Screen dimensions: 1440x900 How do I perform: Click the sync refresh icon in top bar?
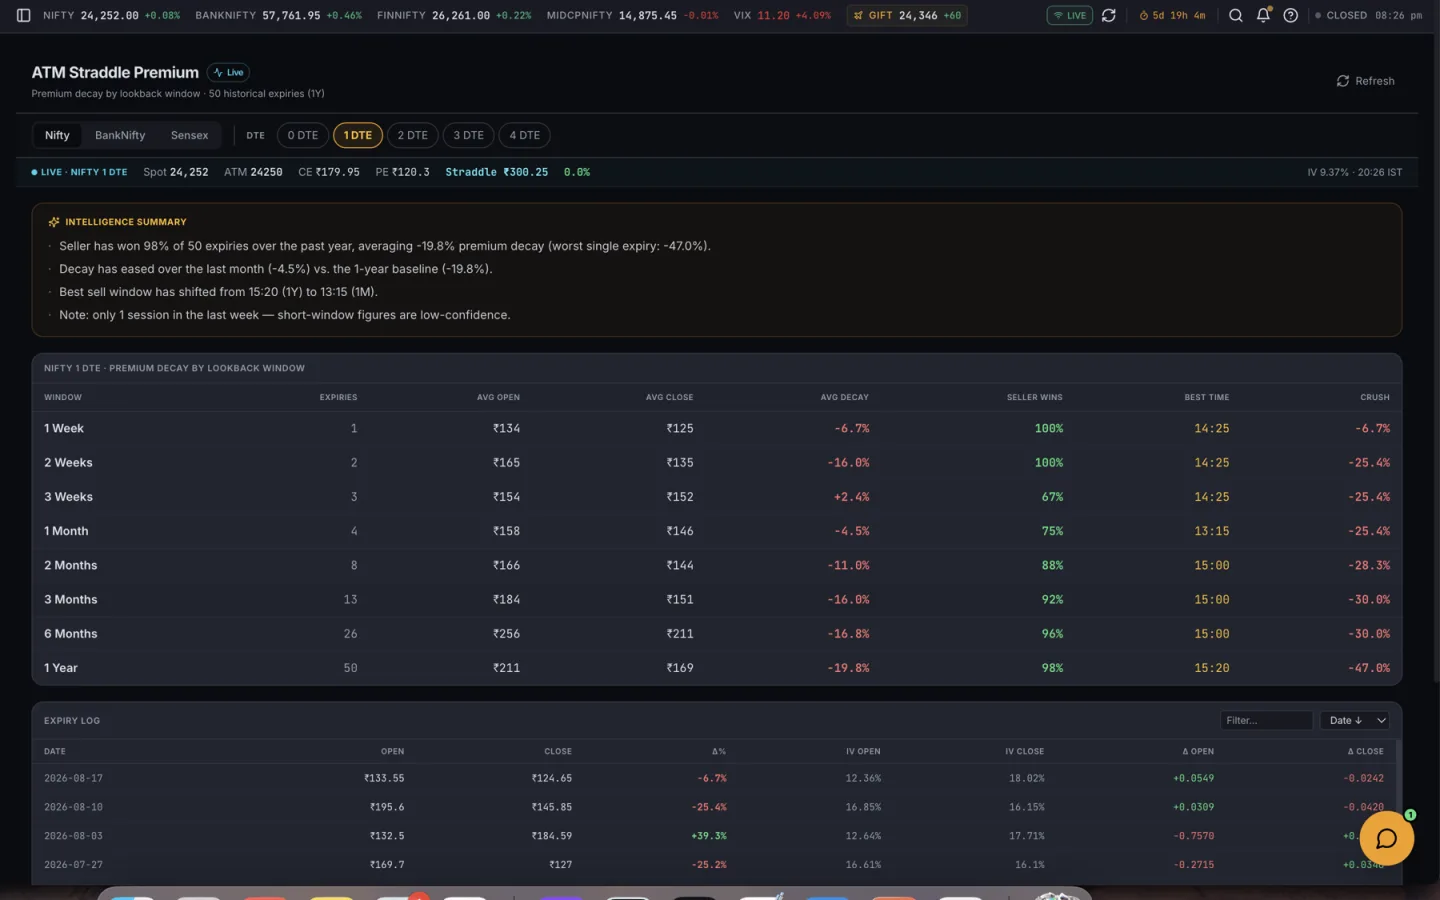tap(1108, 16)
